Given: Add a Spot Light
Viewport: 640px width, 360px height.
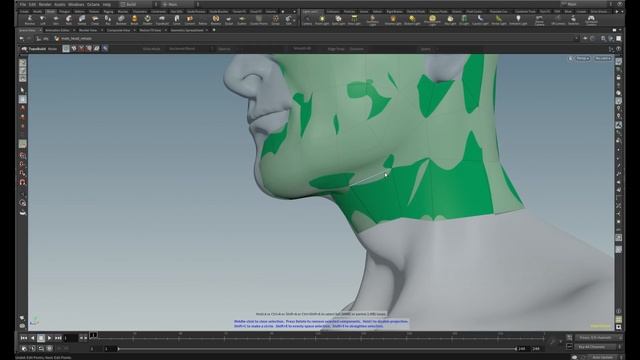Looking at the screenshot, I should tap(338, 20).
